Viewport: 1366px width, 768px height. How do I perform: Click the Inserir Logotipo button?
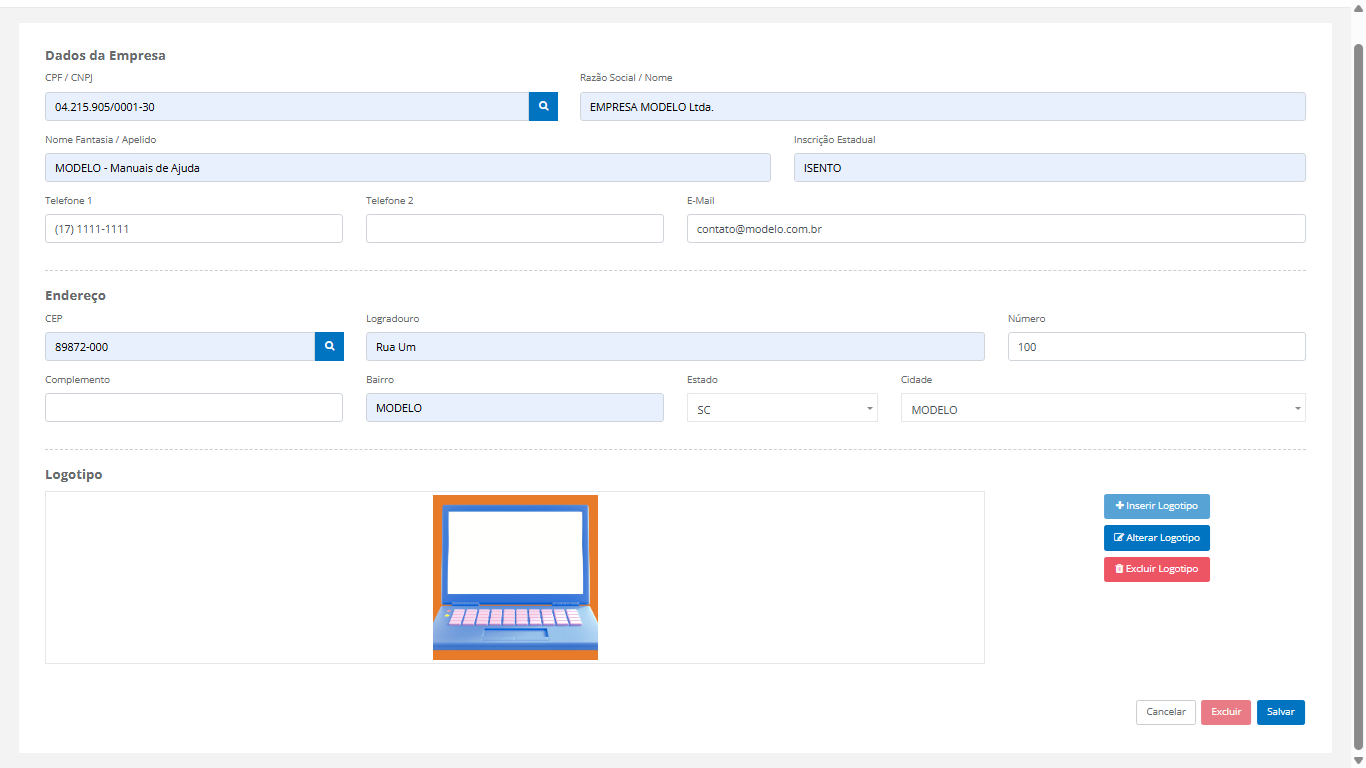(x=1156, y=506)
